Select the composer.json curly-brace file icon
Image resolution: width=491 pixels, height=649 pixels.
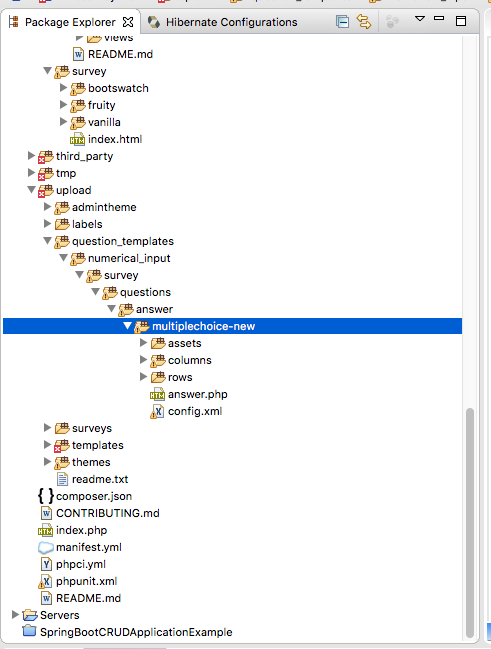(46, 496)
